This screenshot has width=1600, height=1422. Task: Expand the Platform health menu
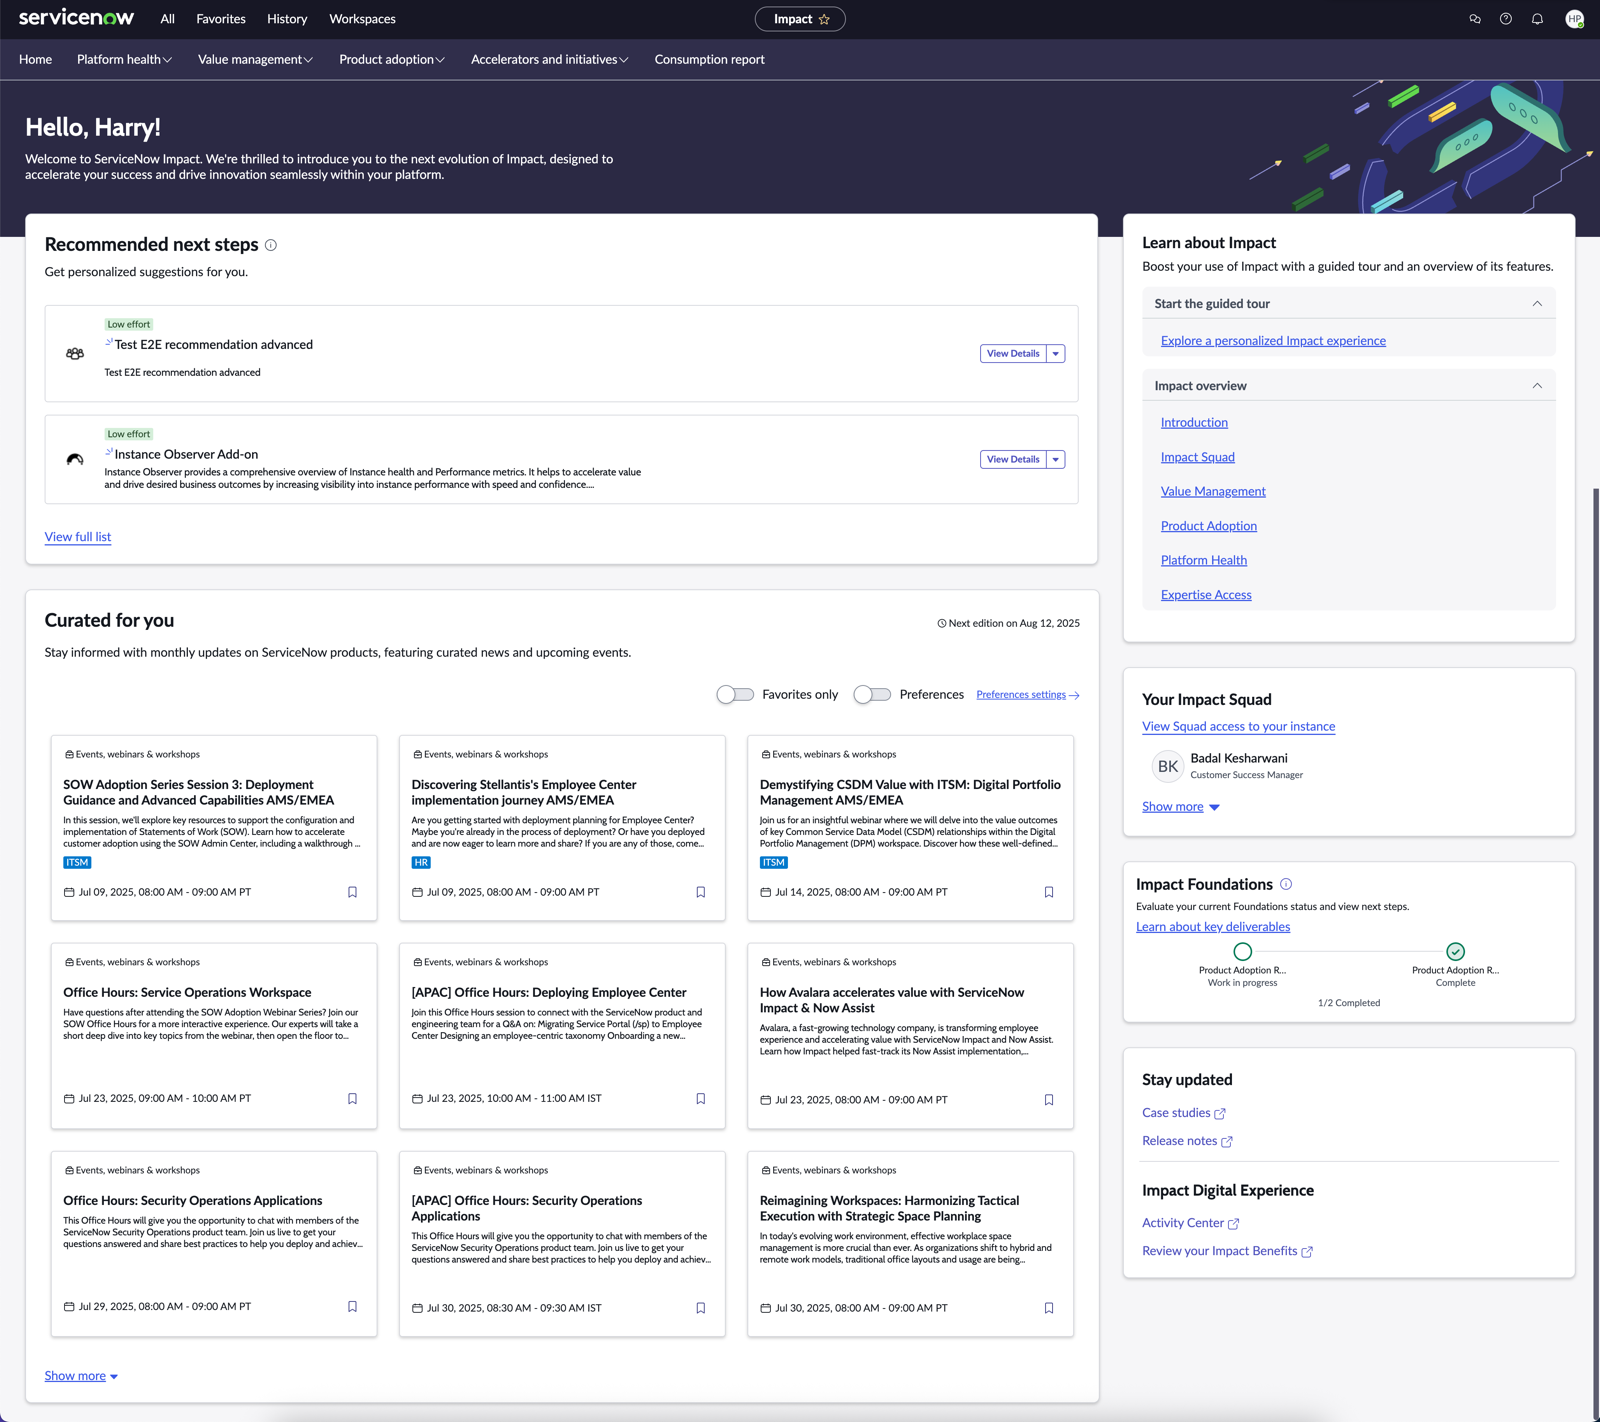124,60
